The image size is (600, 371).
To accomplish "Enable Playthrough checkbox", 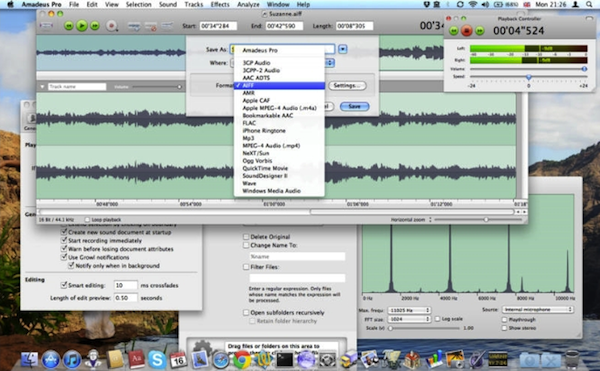I will tap(504, 320).
